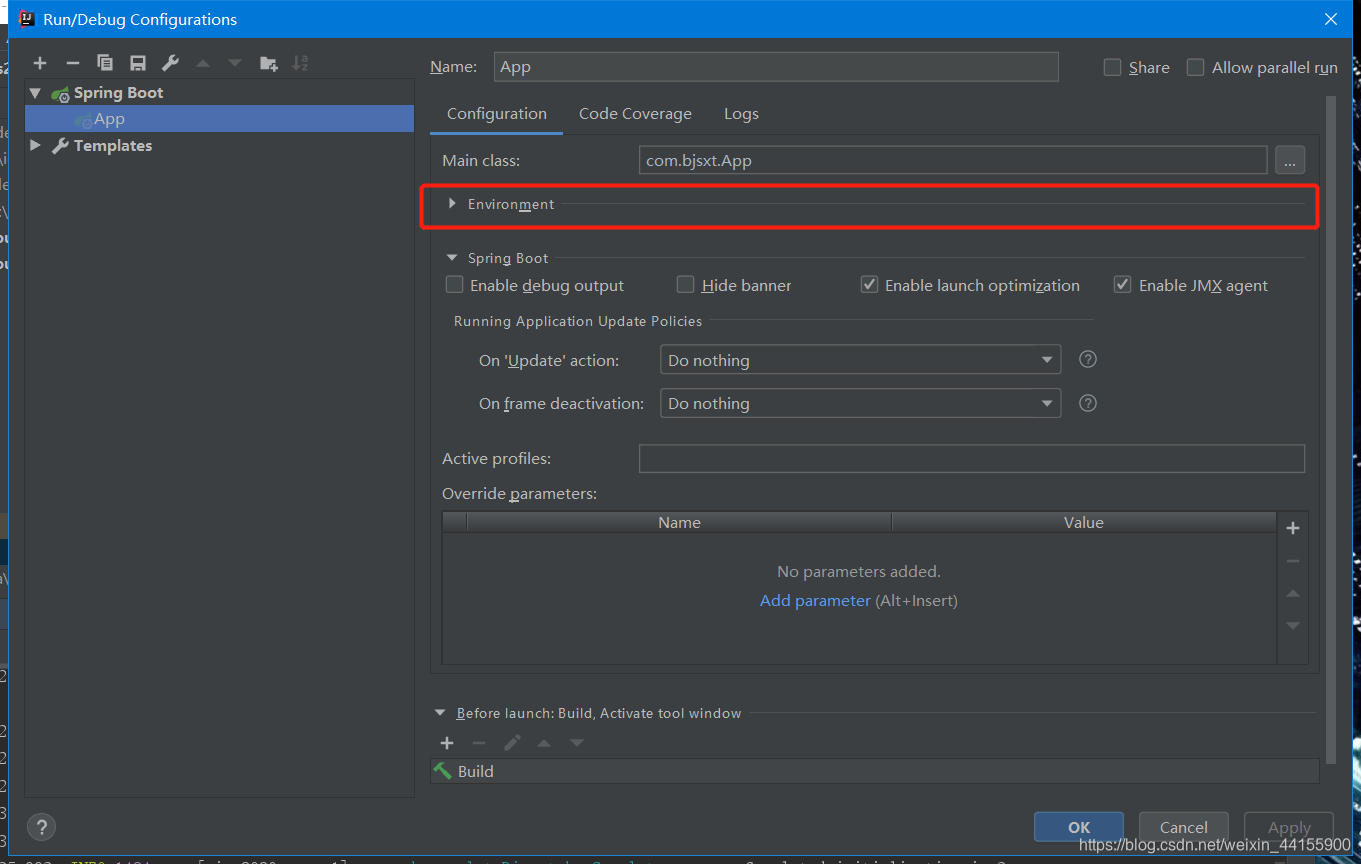Click the IntelliJ logo in title bar

pyautogui.click(x=27, y=19)
